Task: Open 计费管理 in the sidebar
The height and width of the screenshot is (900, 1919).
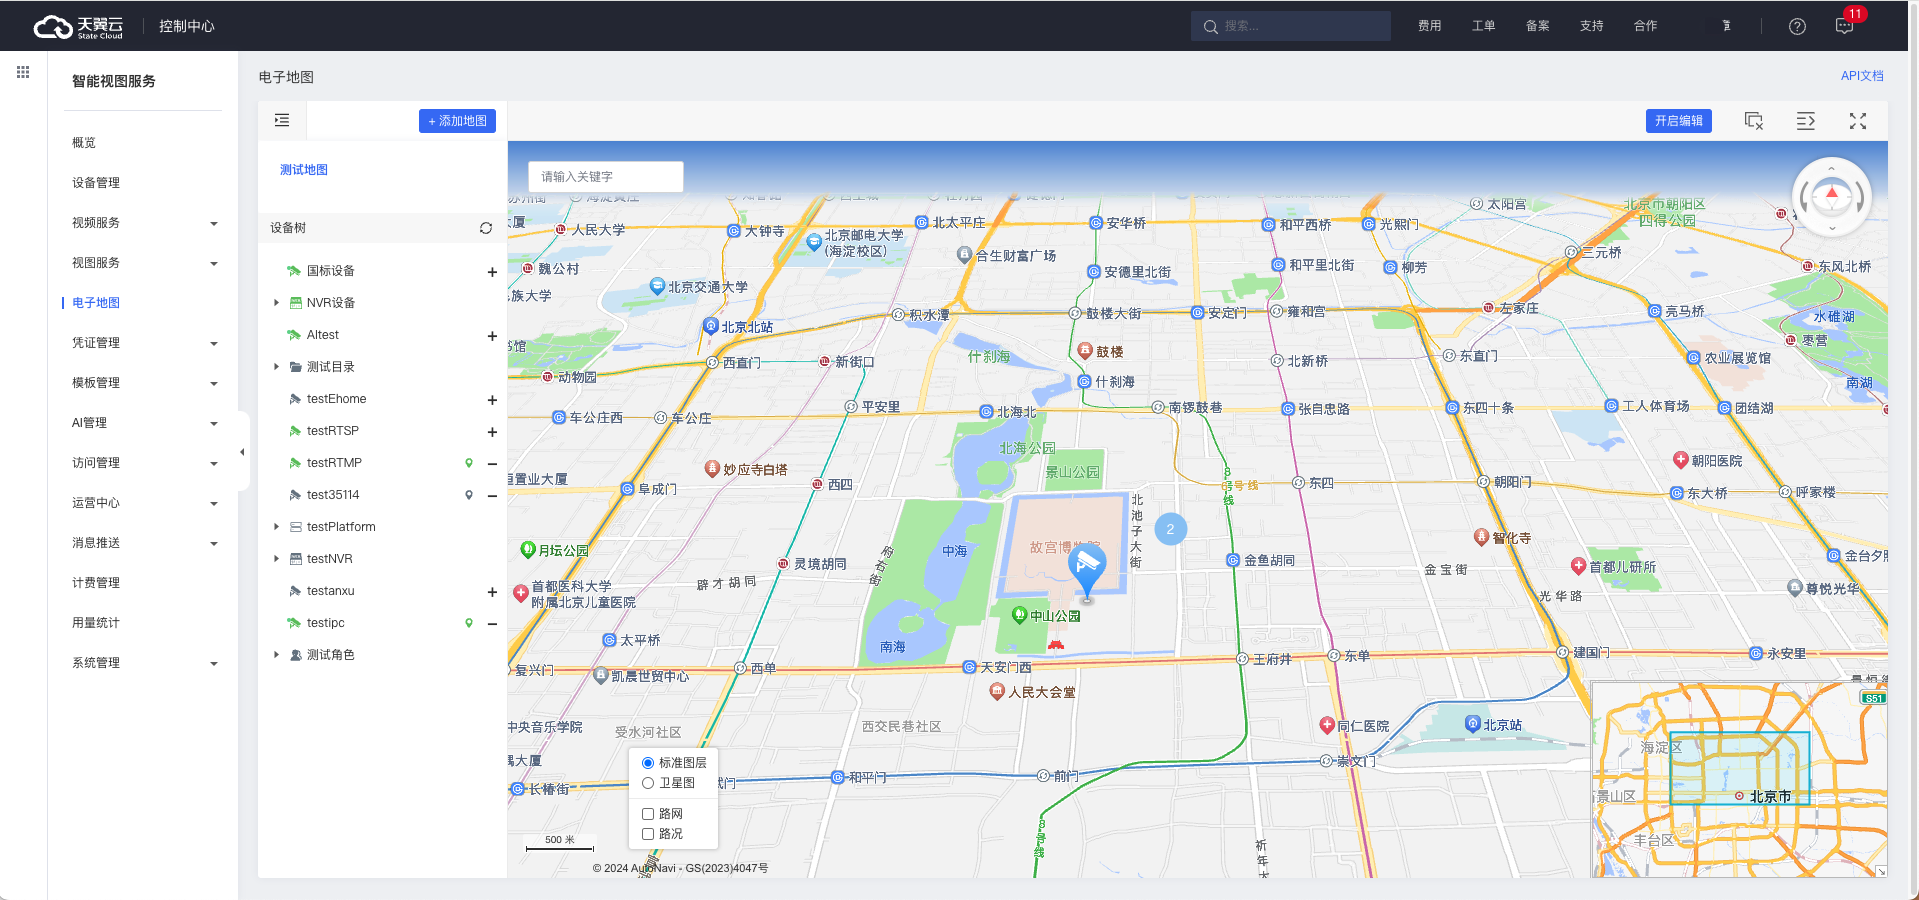Action: point(96,583)
